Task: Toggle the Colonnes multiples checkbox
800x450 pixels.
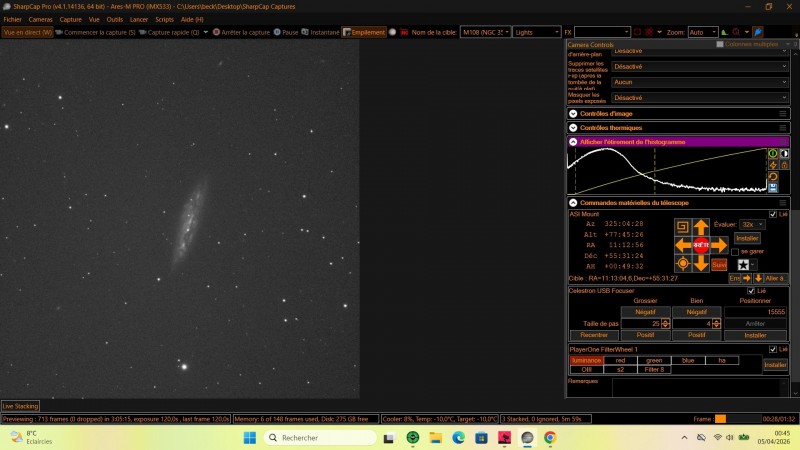Action: [x=720, y=44]
